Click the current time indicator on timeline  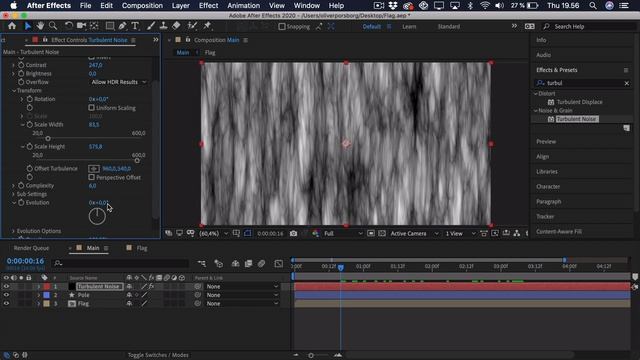340,267
